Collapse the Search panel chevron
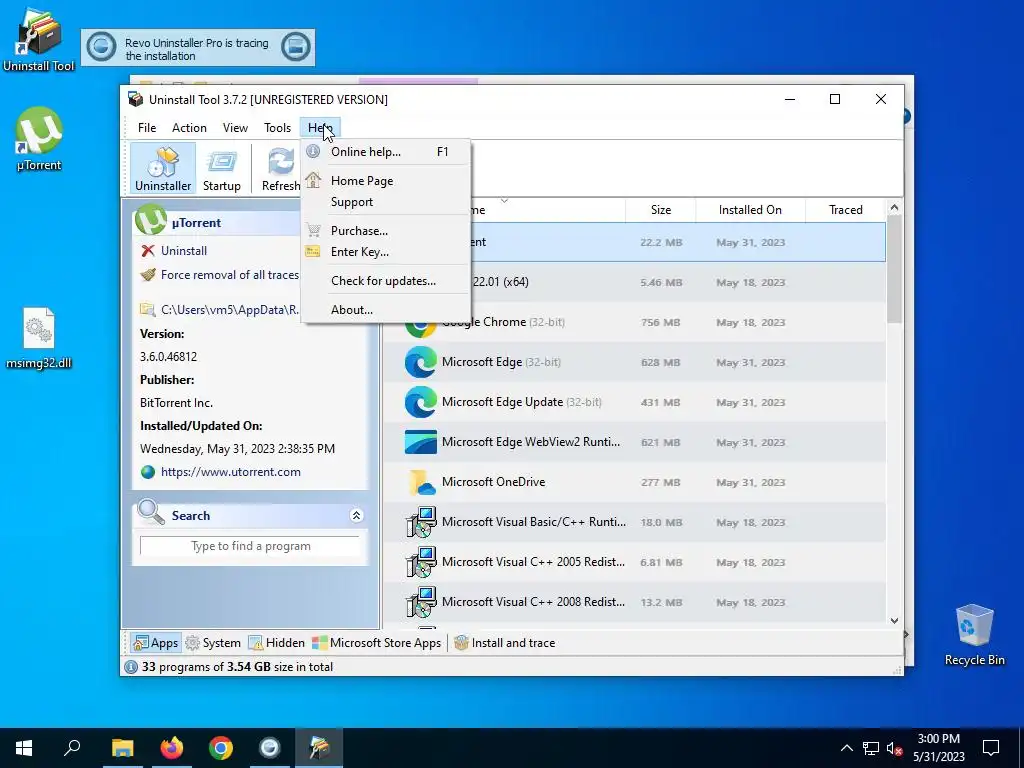1024x768 pixels. tap(356, 515)
